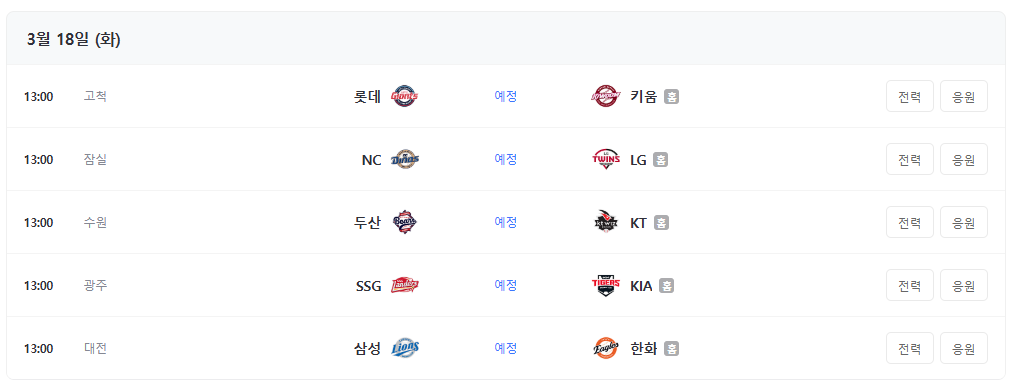Viewport: 1012px width, 389px height.
Task: Open 전력 for the 롯데 vs 키움 game
Action: [x=909, y=96]
